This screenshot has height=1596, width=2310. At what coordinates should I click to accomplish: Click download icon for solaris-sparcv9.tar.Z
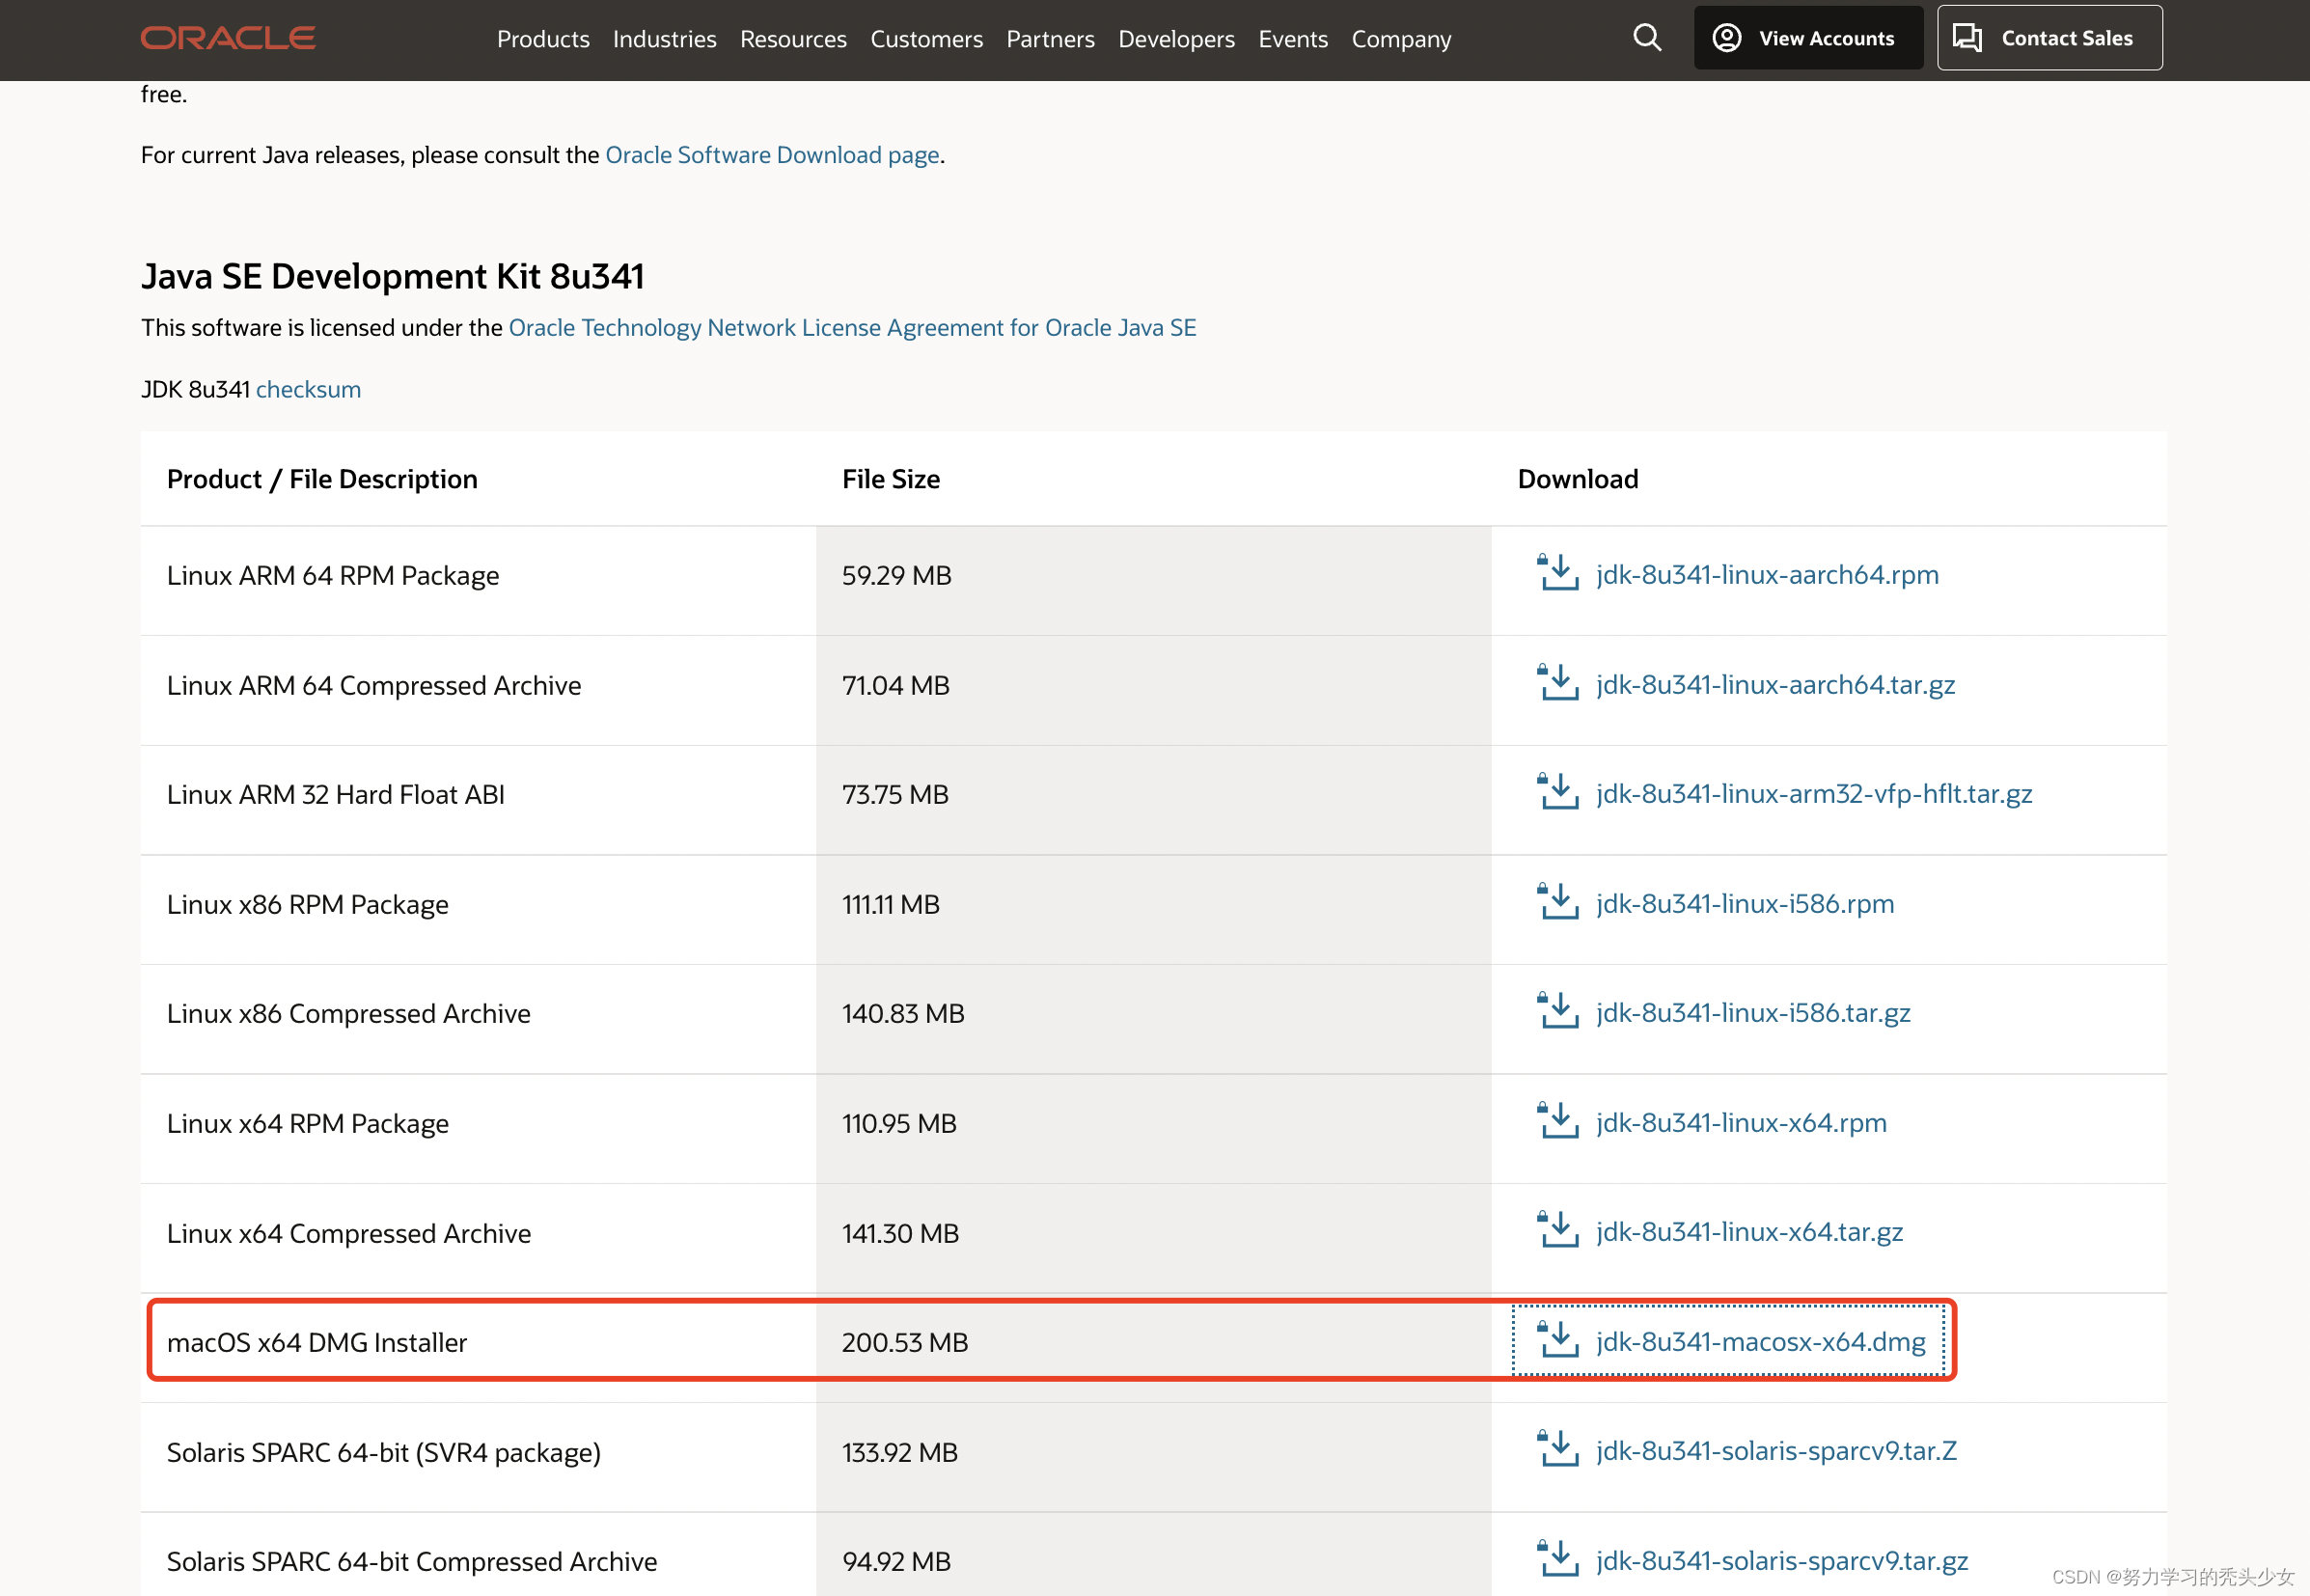coord(1557,1450)
